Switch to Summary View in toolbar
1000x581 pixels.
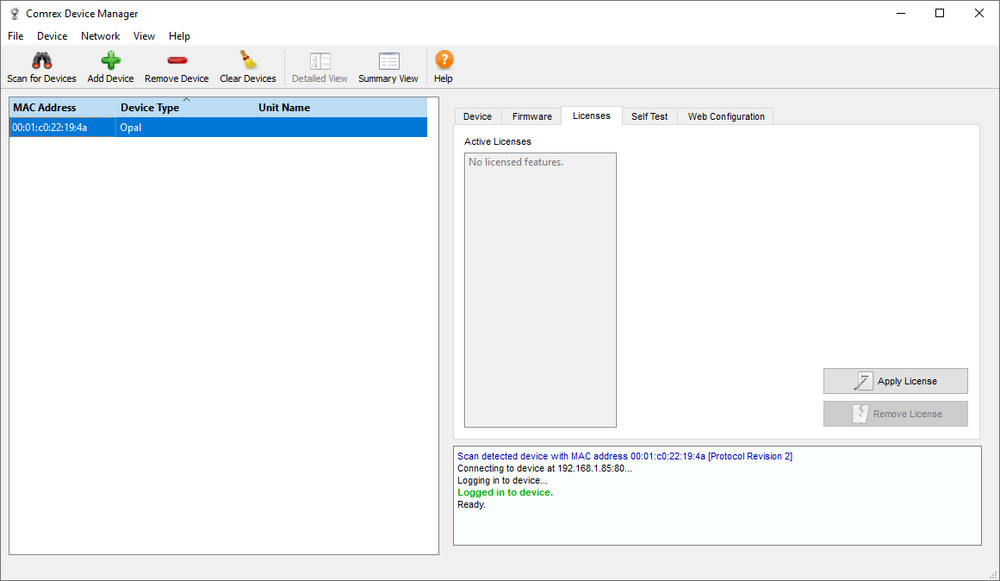click(388, 61)
